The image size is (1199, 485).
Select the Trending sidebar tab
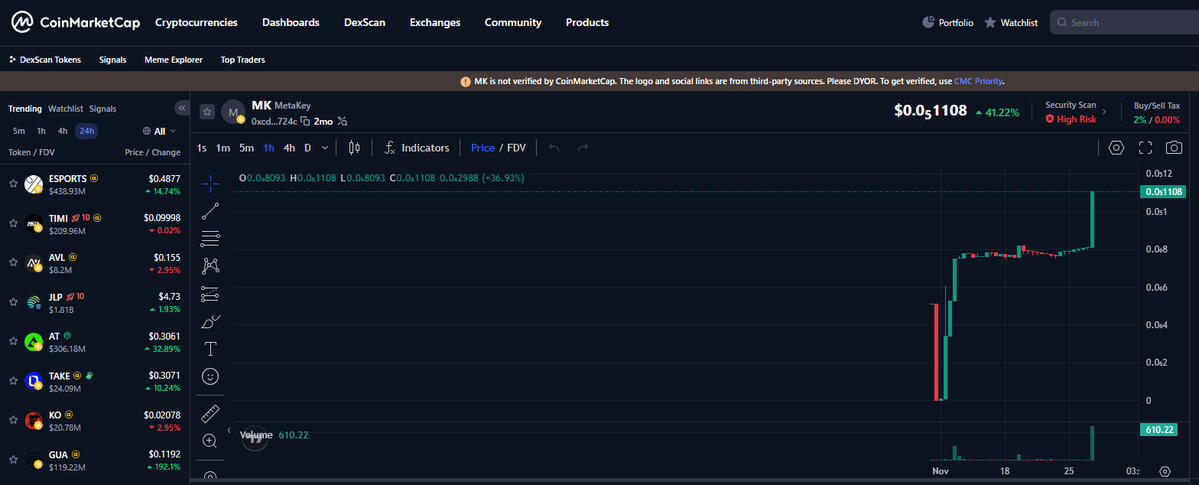[x=25, y=109]
